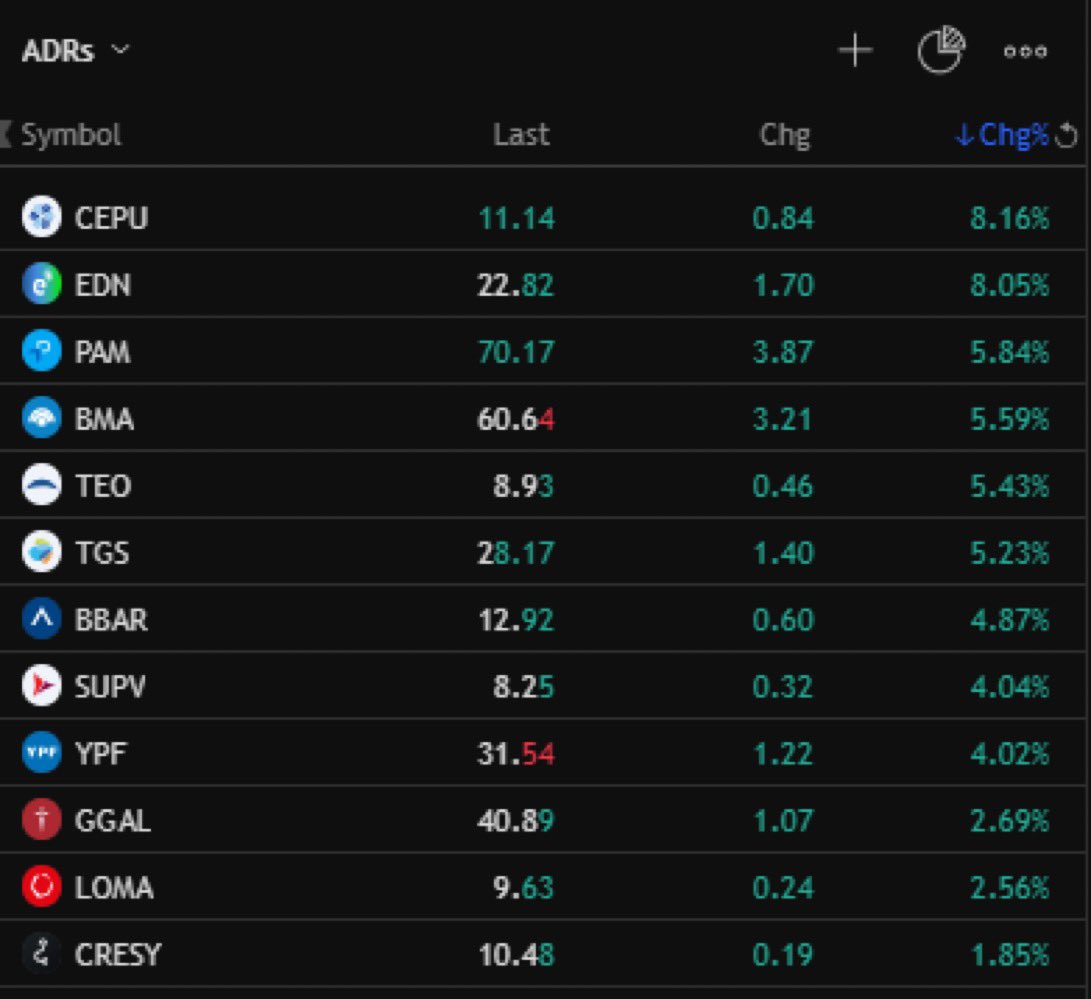
Task: Click the CEPU logo icon
Action: (x=42, y=217)
